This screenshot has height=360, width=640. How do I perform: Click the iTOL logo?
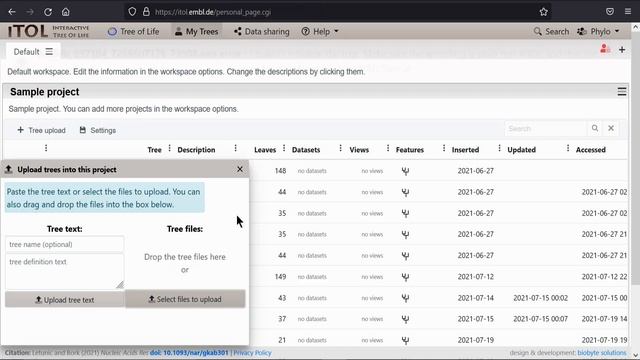click(x=48, y=31)
